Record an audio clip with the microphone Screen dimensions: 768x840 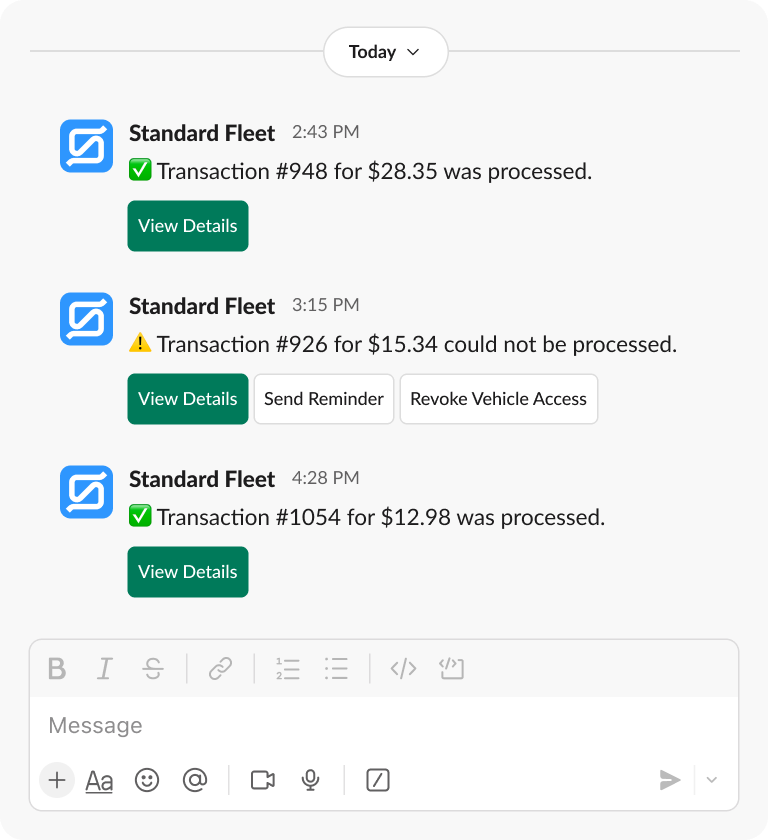pos(310,780)
